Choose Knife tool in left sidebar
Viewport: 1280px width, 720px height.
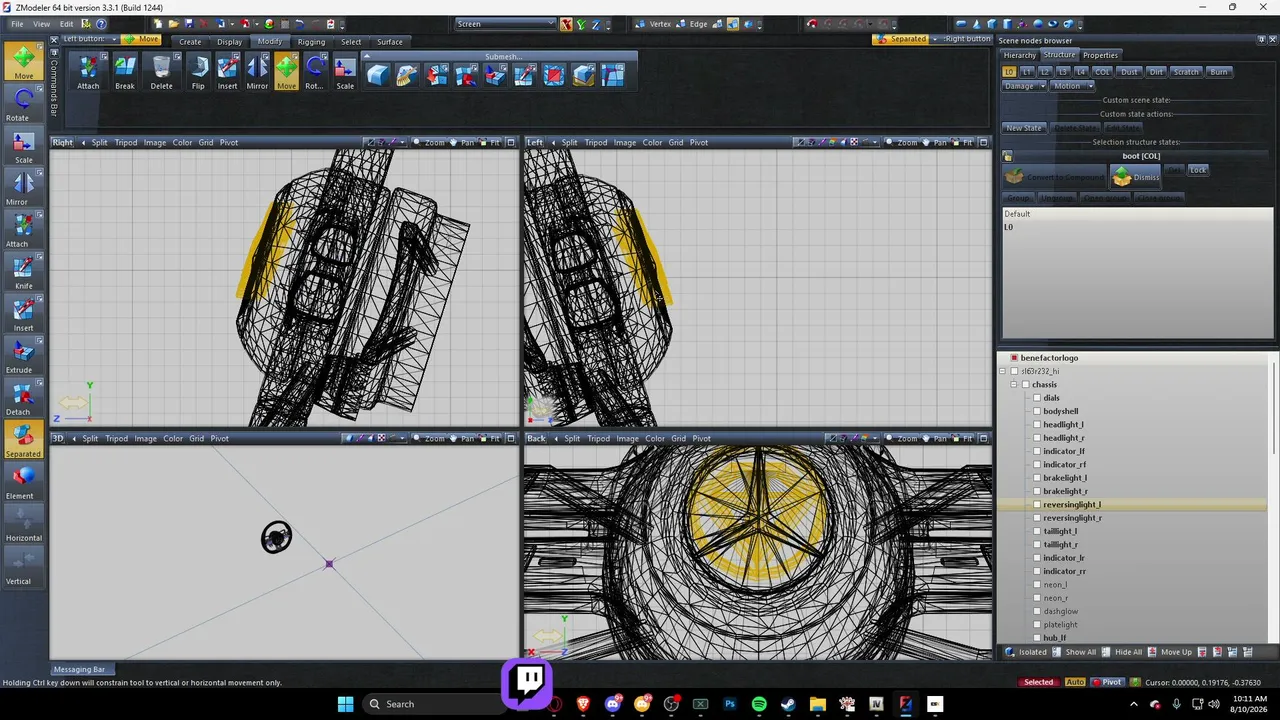pyautogui.click(x=23, y=272)
